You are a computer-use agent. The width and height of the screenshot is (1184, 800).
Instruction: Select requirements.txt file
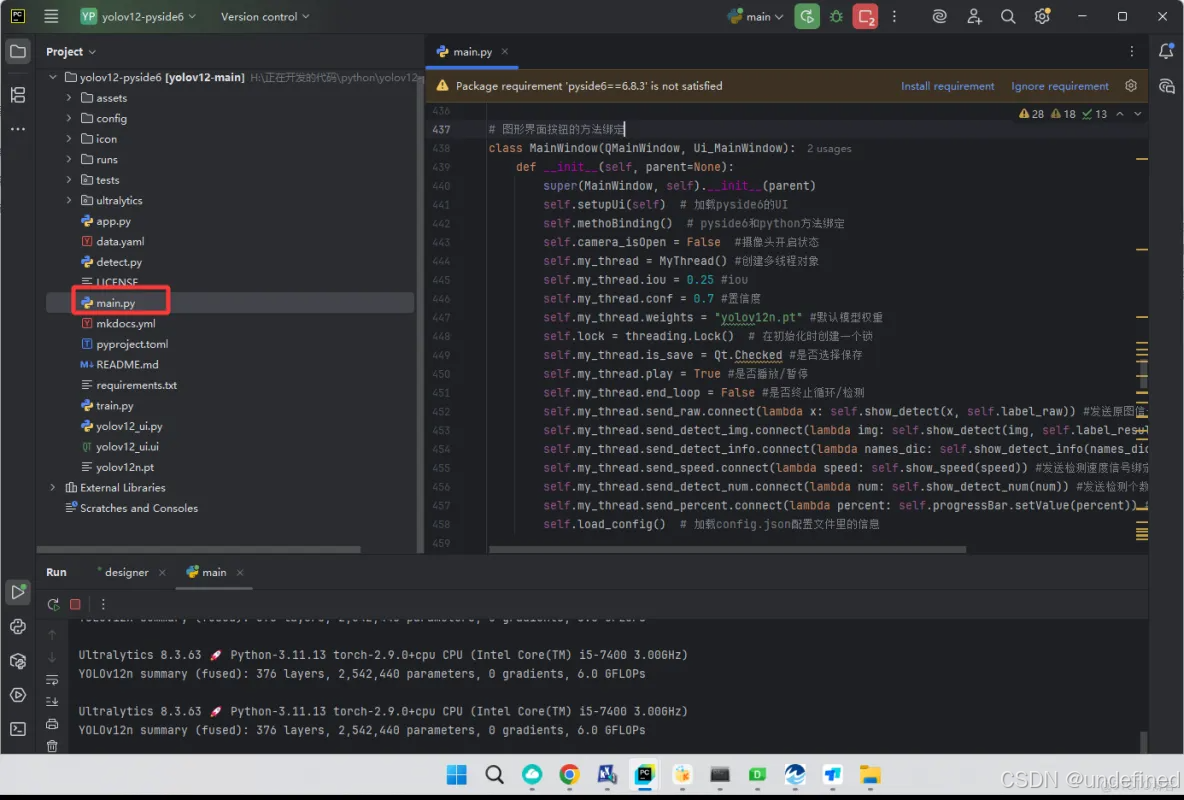coord(136,385)
